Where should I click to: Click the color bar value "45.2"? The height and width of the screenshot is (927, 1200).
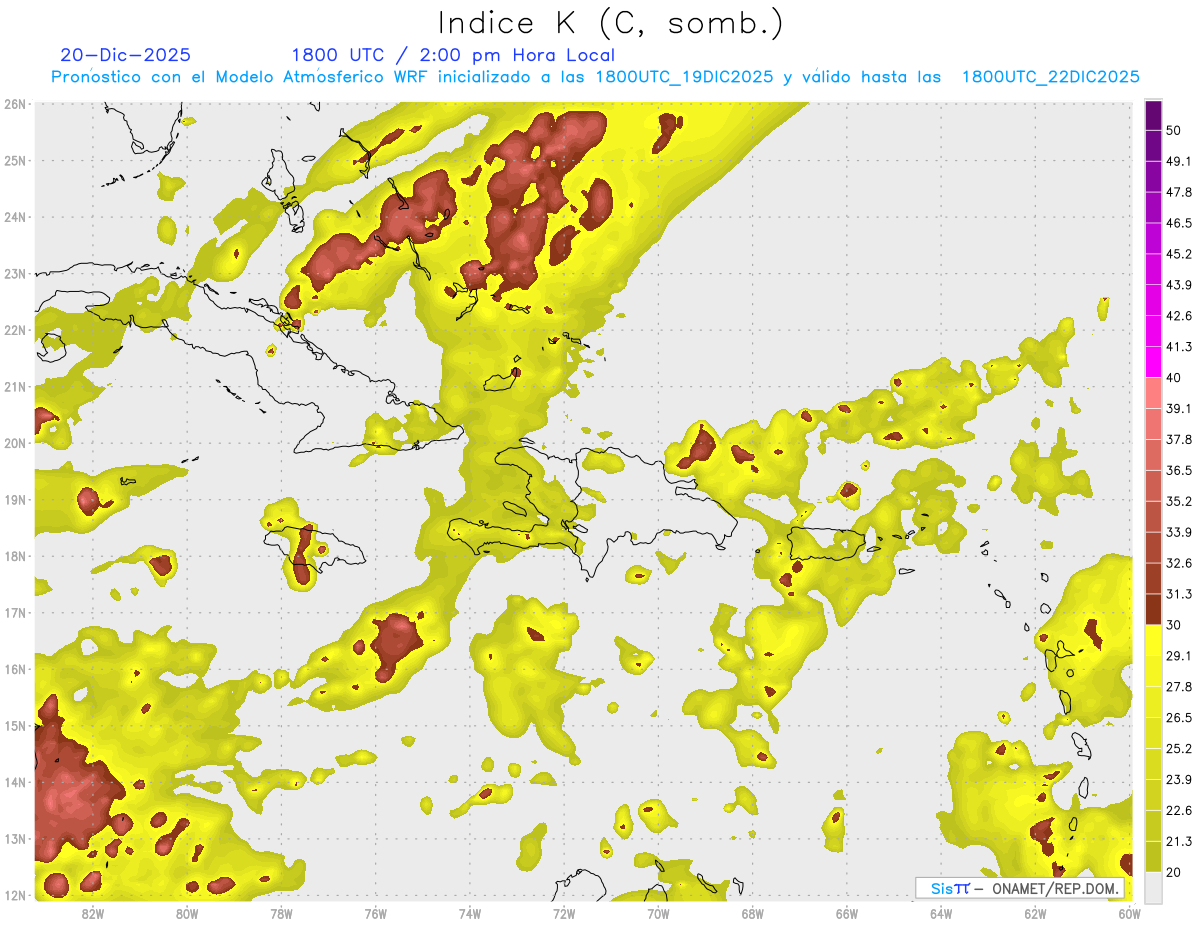click(1179, 254)
